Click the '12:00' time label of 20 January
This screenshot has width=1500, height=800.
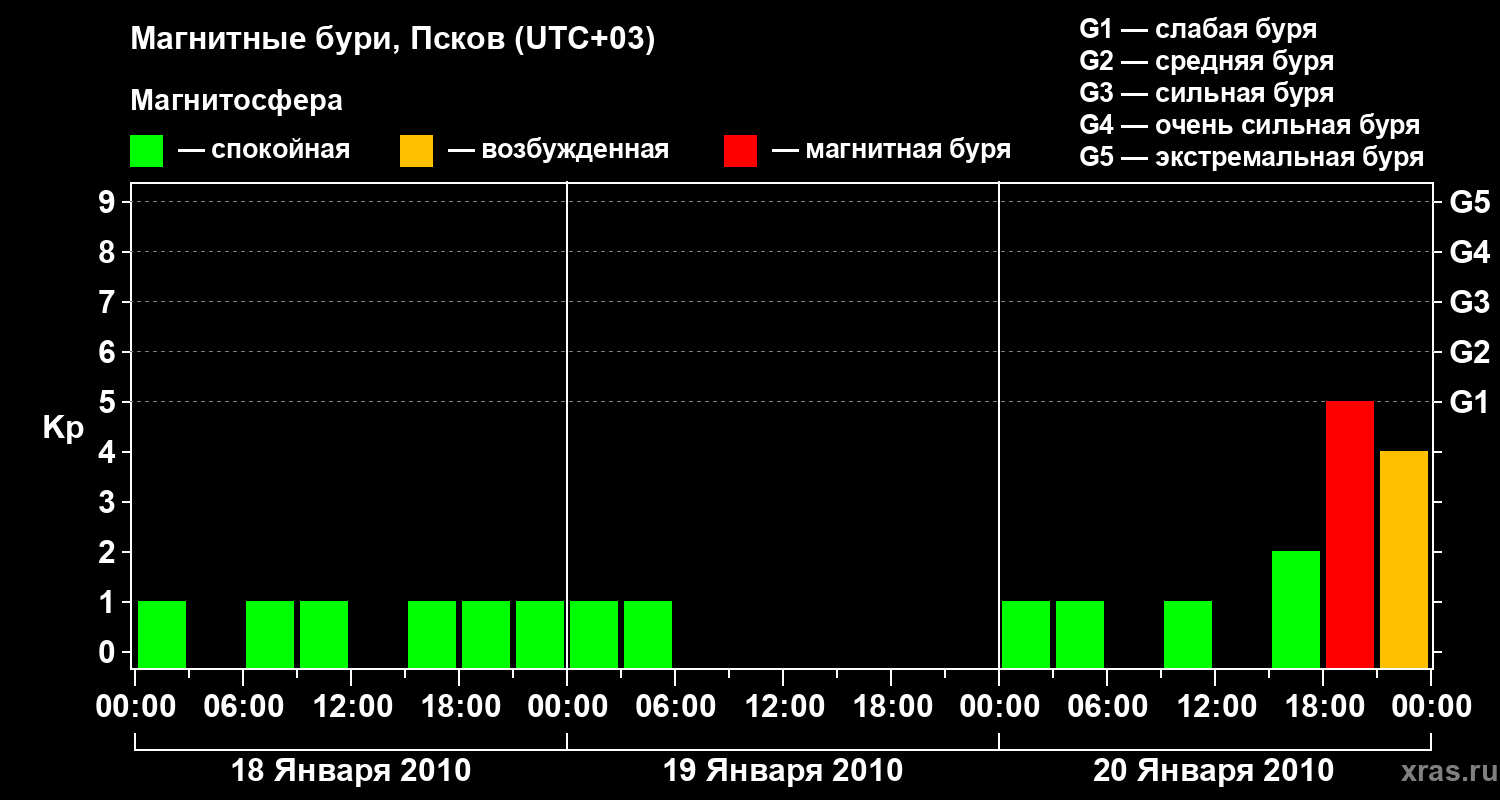[x=1215, y=707]
